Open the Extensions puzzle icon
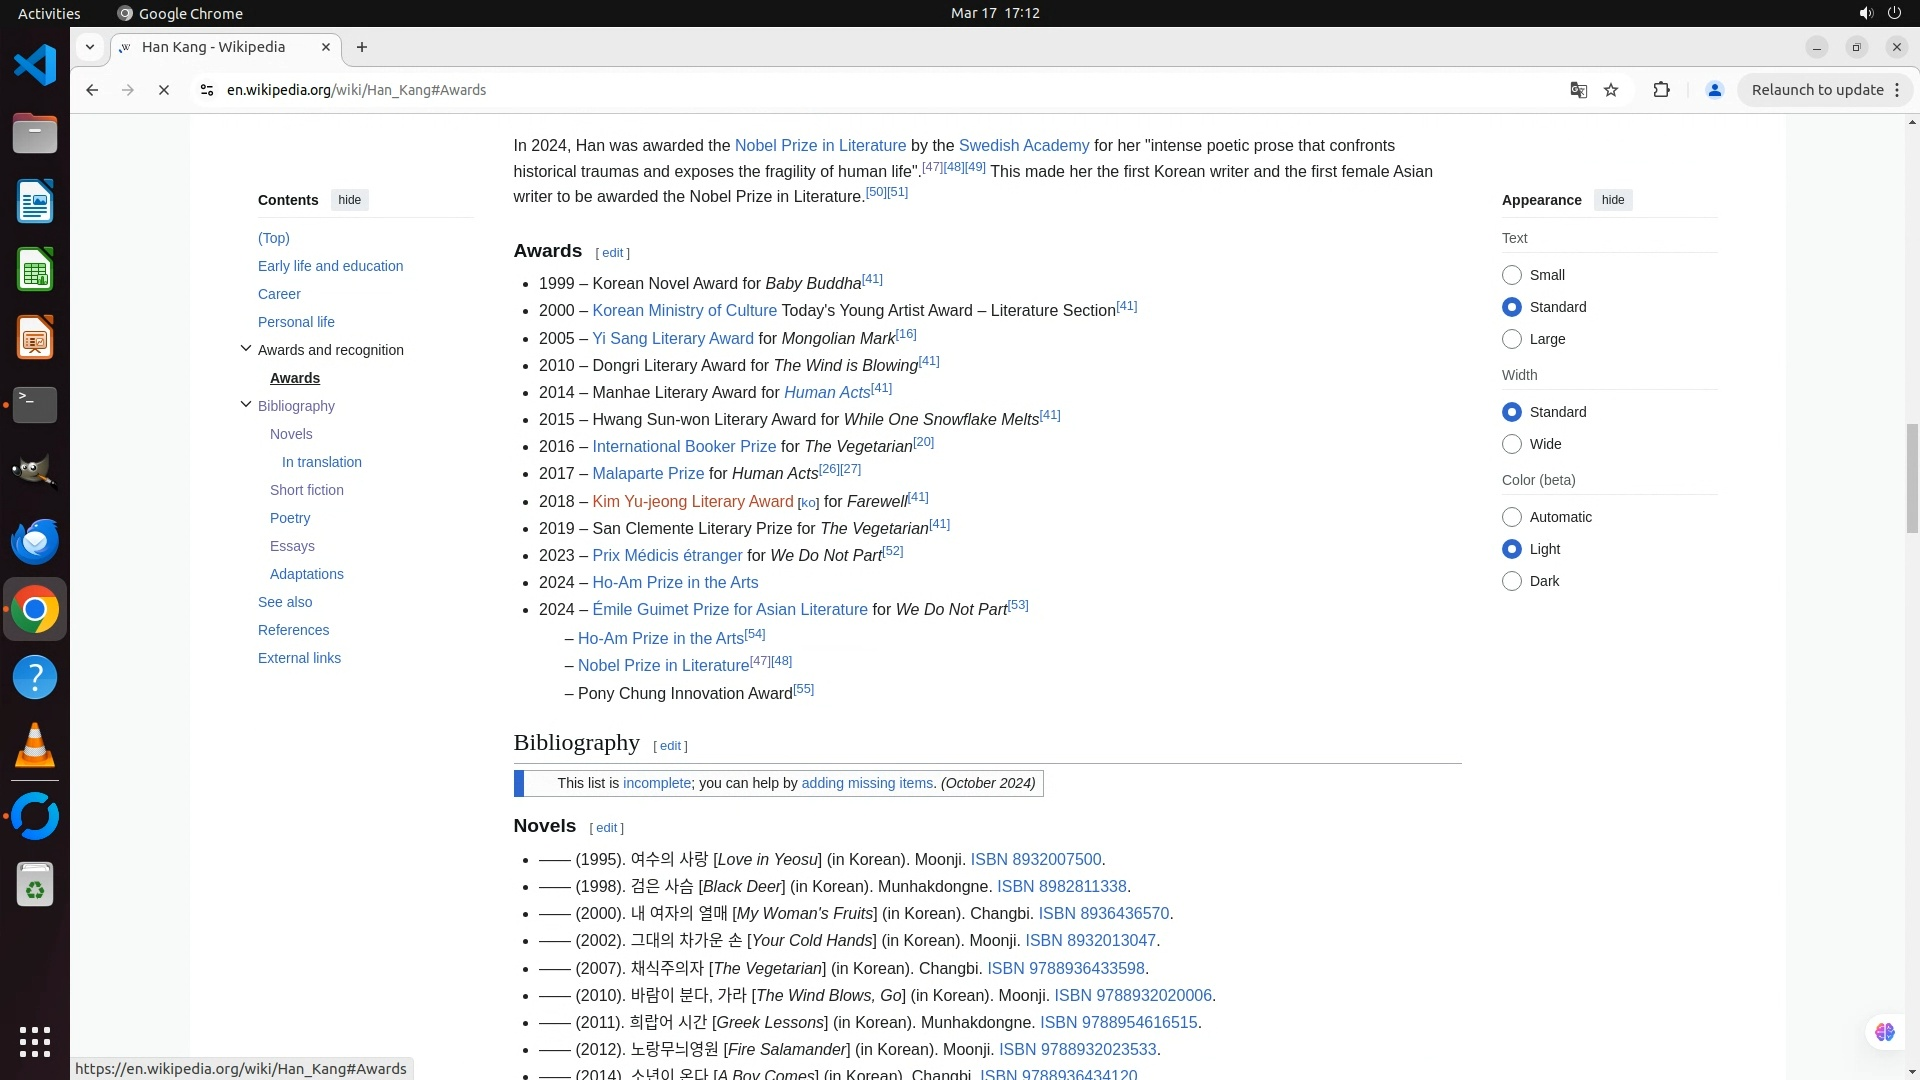The height and width of the screenshot is (1080, 1920). click(x=1661, y=90)
